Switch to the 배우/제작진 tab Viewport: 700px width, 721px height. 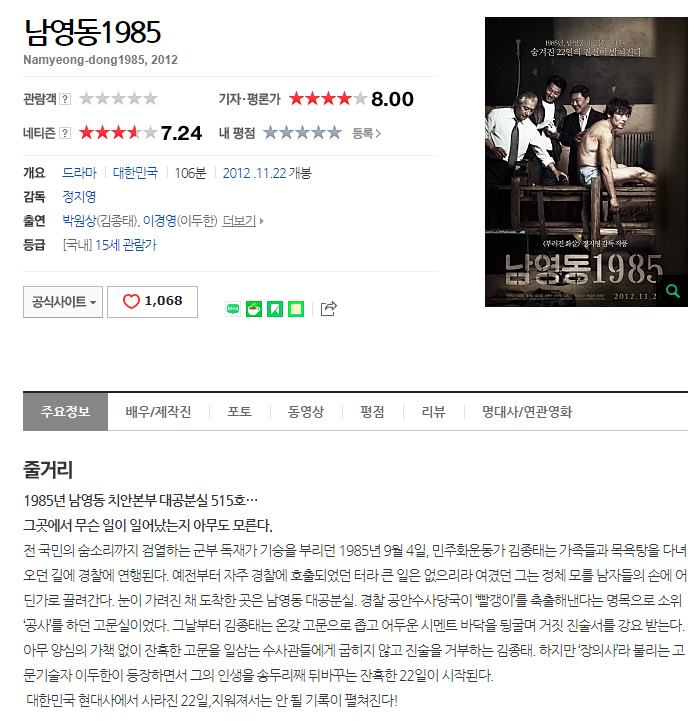click(x=158, y=412)
